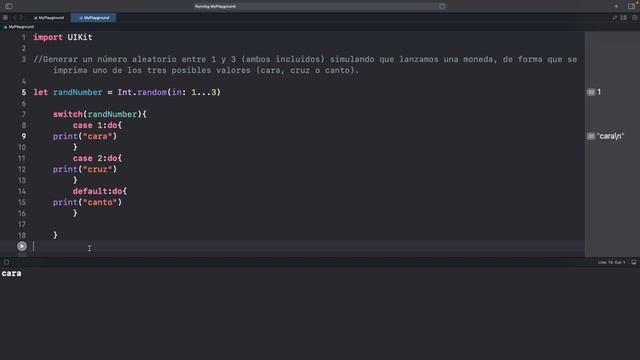
Task: Run the playground with play button
Action: (22, 246)
